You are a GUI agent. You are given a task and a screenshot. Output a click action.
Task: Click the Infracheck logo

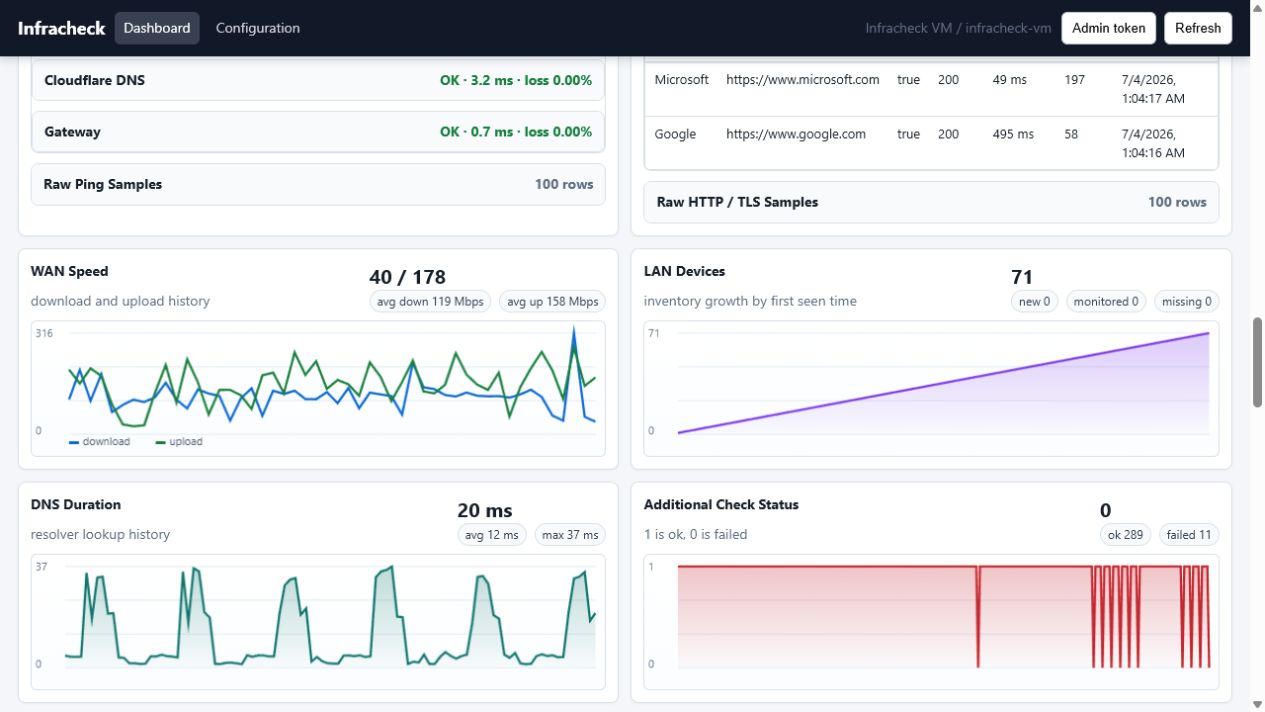pyautogui.click(x=61, y=28)
